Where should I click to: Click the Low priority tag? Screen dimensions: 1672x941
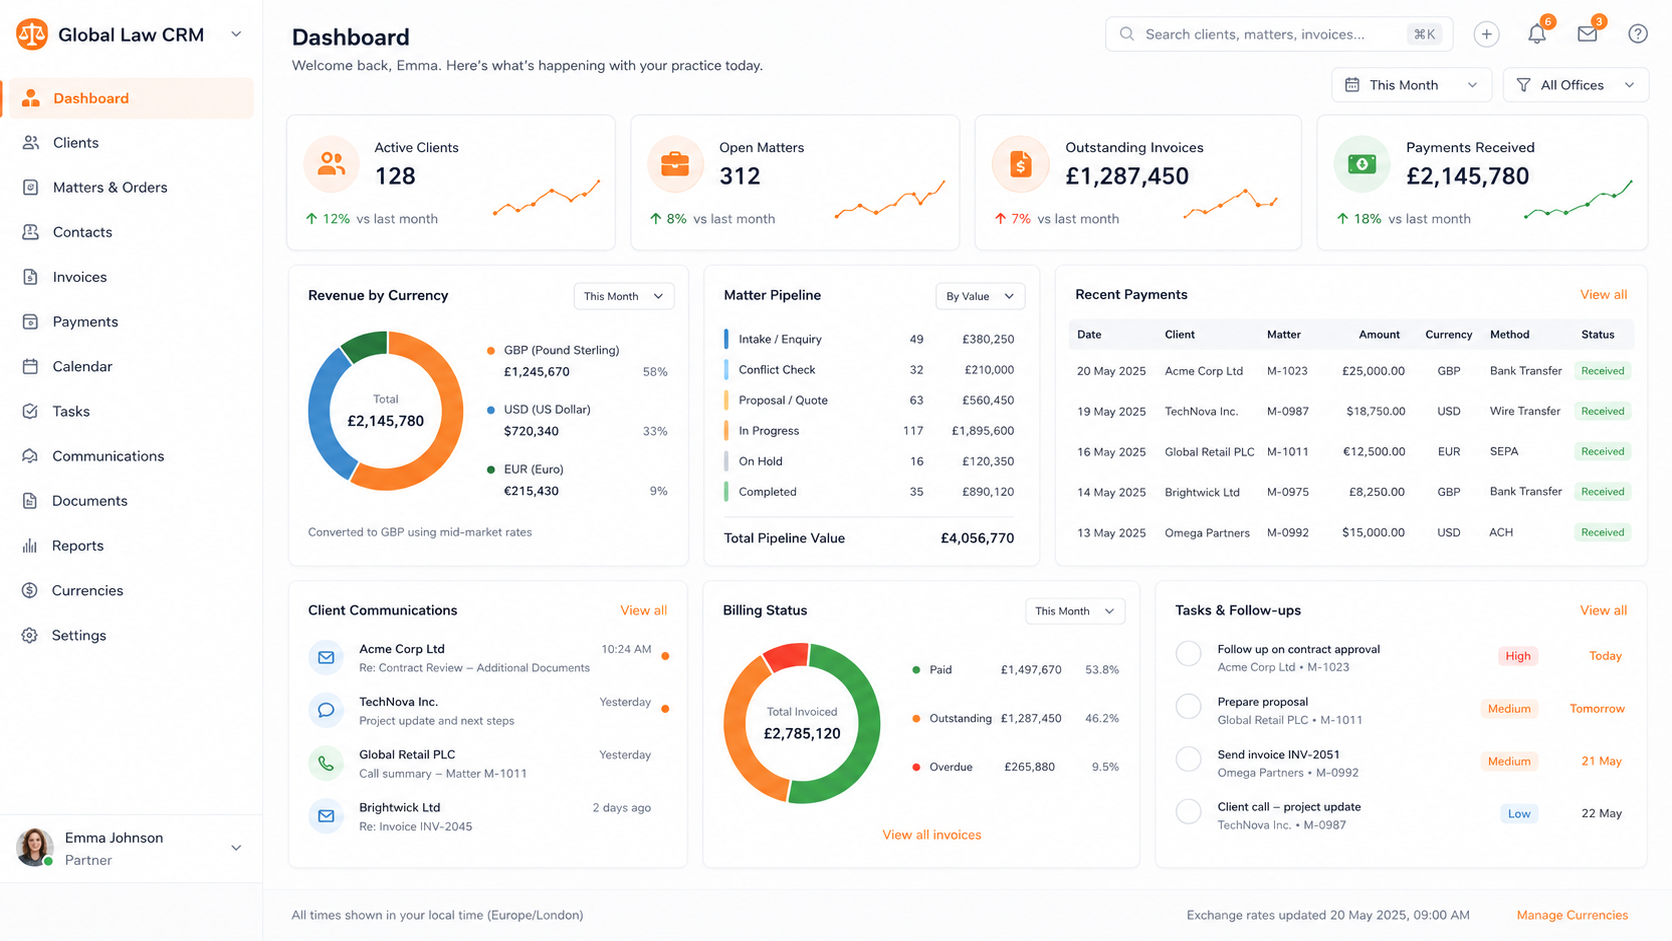click(1519, 814)
